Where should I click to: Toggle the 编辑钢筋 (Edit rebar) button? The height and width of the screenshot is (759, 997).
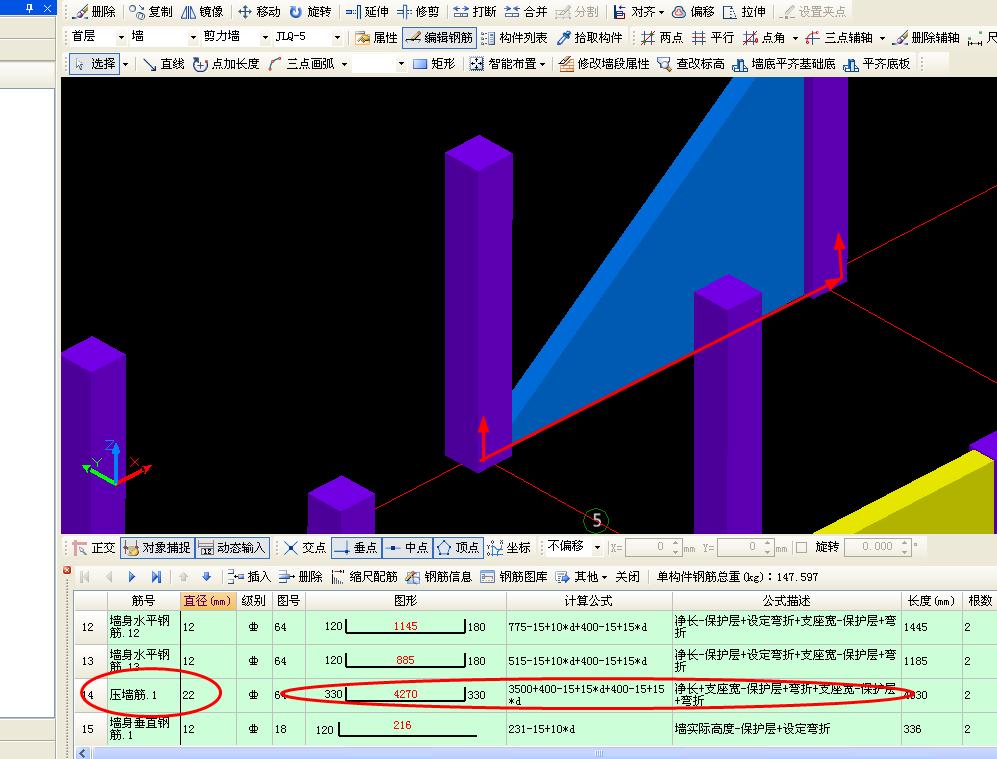439,38
